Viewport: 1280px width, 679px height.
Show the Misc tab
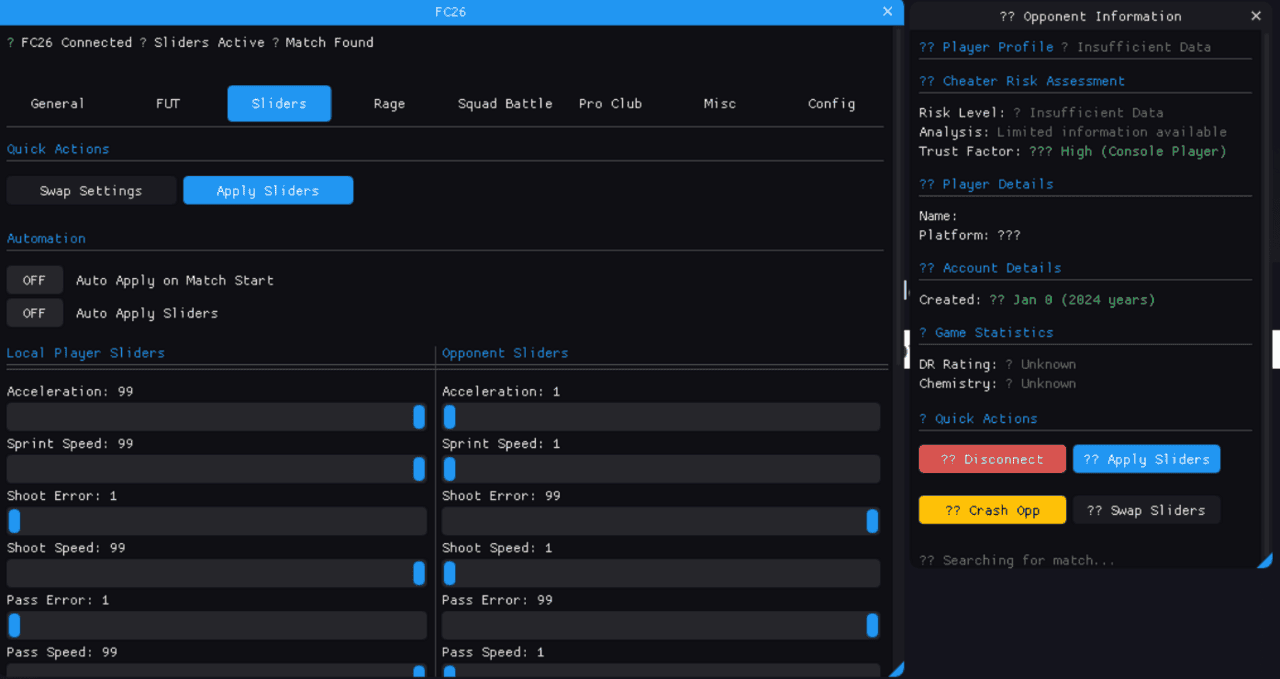(720, 104)
